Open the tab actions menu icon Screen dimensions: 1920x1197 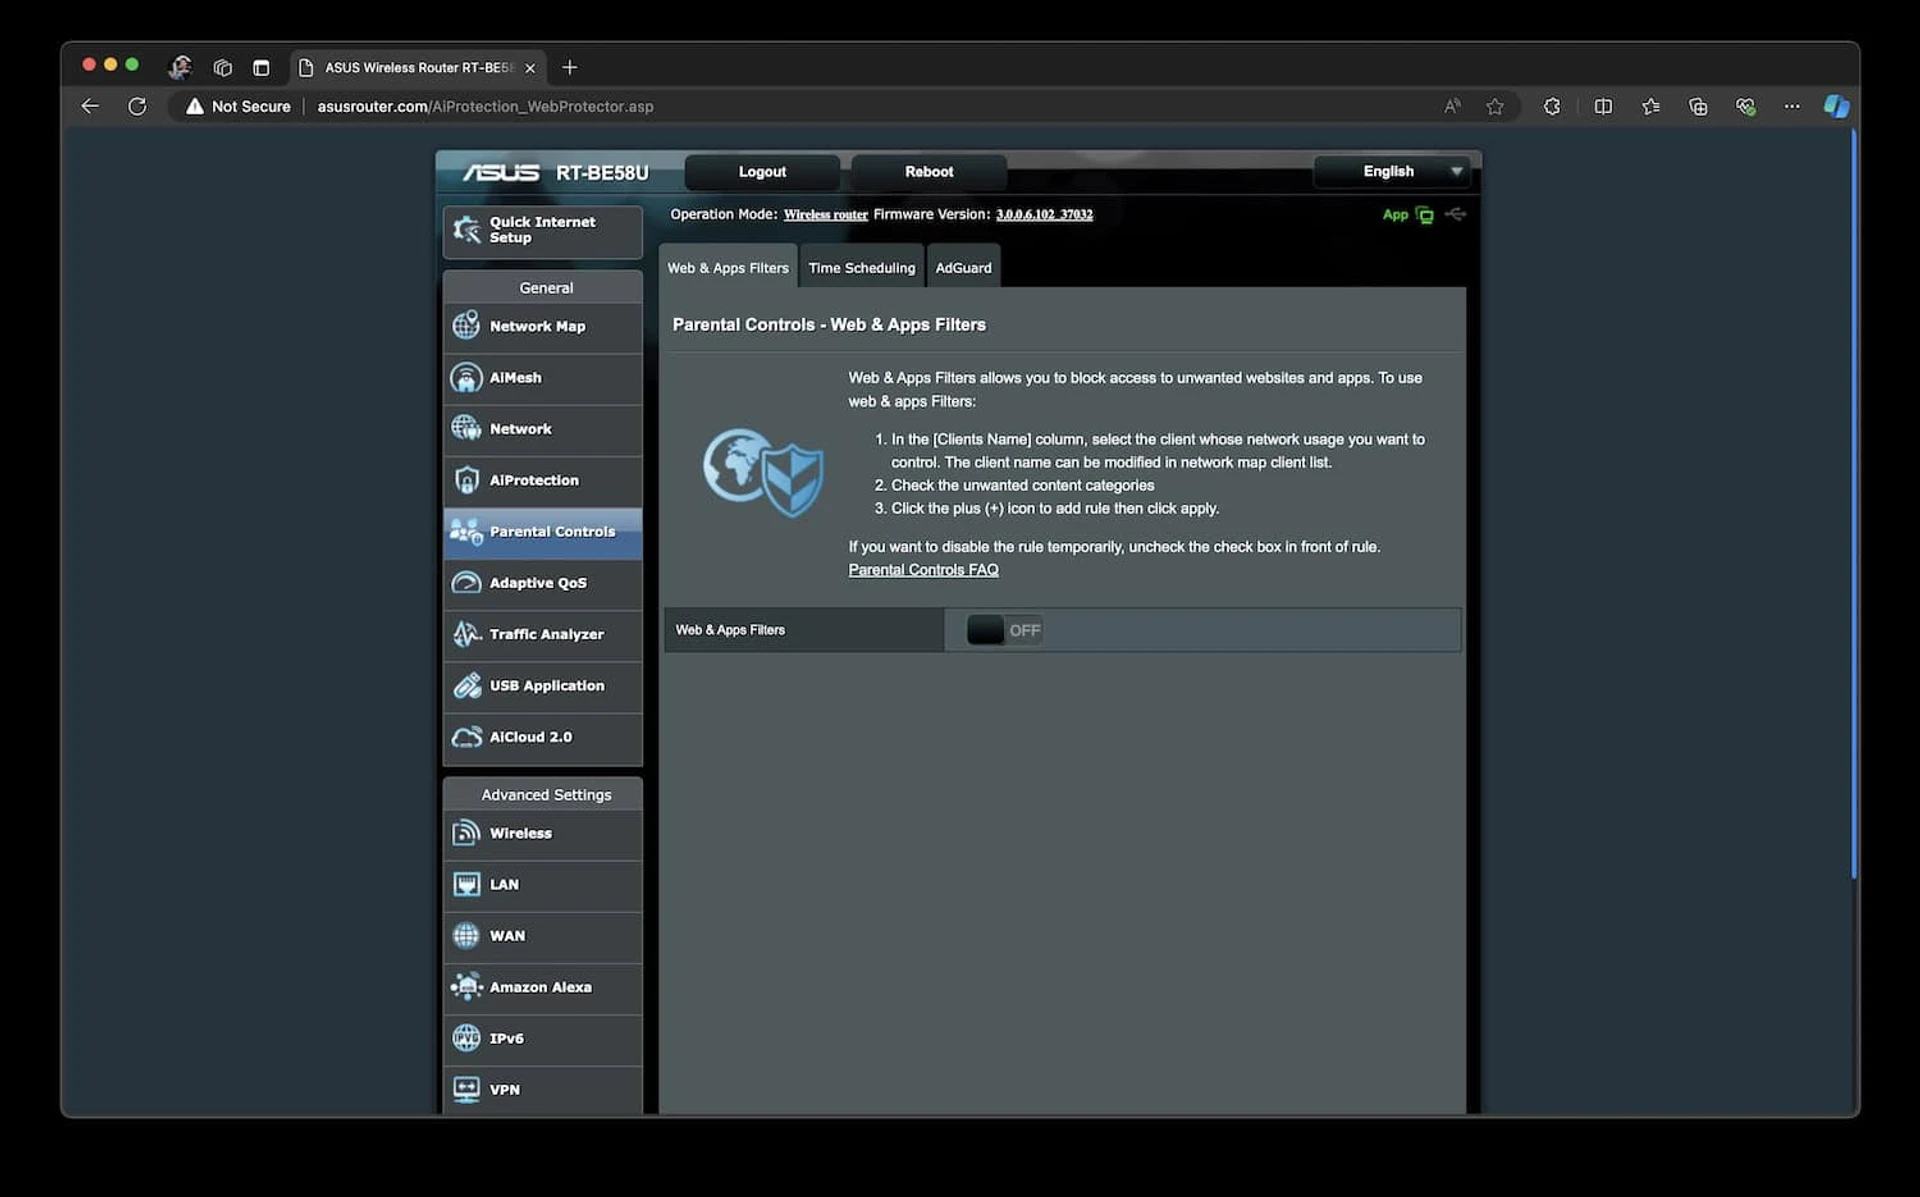(261, 68)
